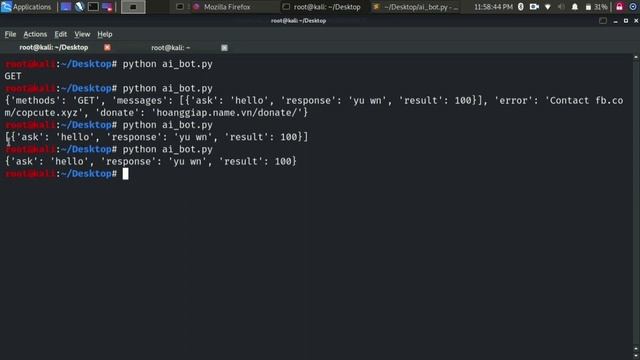The height and width of the screenshot is (360, 640).
Task: Click the scrollbar up arrow in terminal
Action: pos(636,58)
